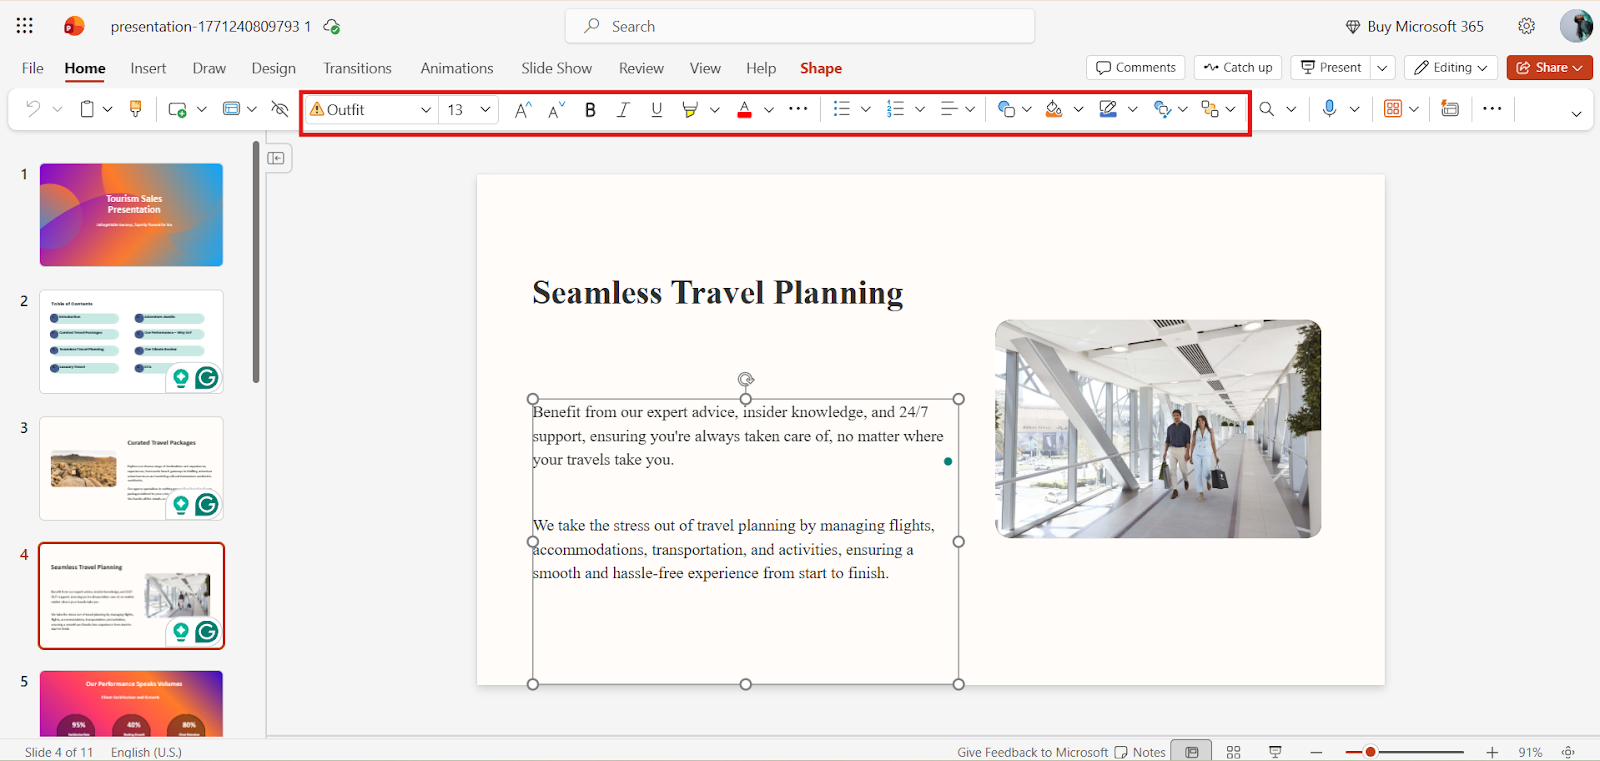Open the settings gear icon
The width and height of the screenshot is (1600, 761).
[x=1526, y=26]
